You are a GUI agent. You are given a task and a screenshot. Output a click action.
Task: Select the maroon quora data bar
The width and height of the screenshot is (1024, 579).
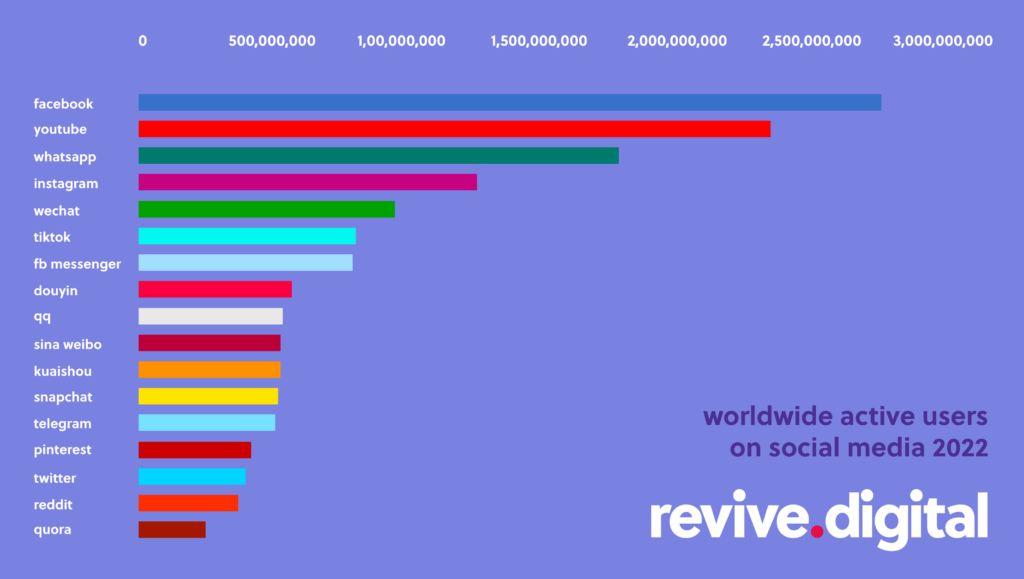(172, 529)
